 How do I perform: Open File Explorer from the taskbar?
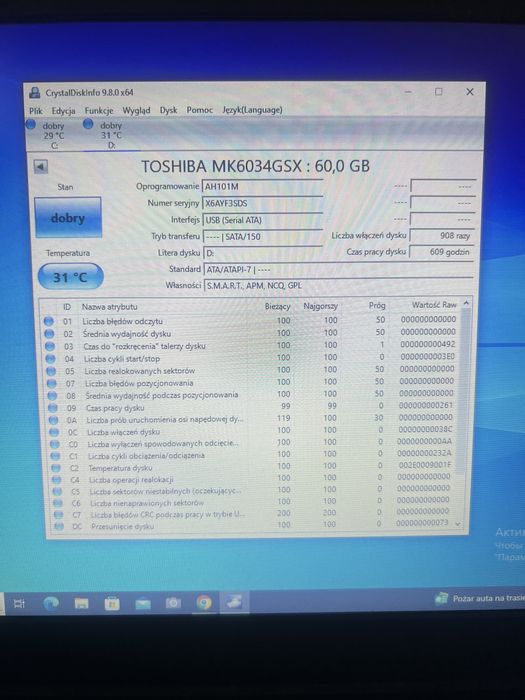[81, 604]
